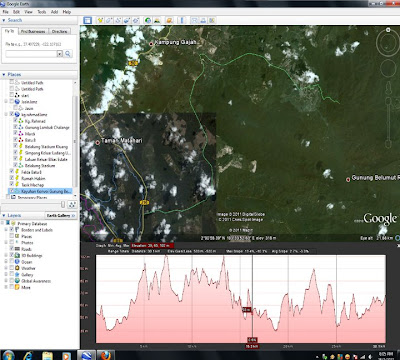Switch to the Directions tab
Image resolution: width=400 pixels, height=360 pixels.
[59, 31]
